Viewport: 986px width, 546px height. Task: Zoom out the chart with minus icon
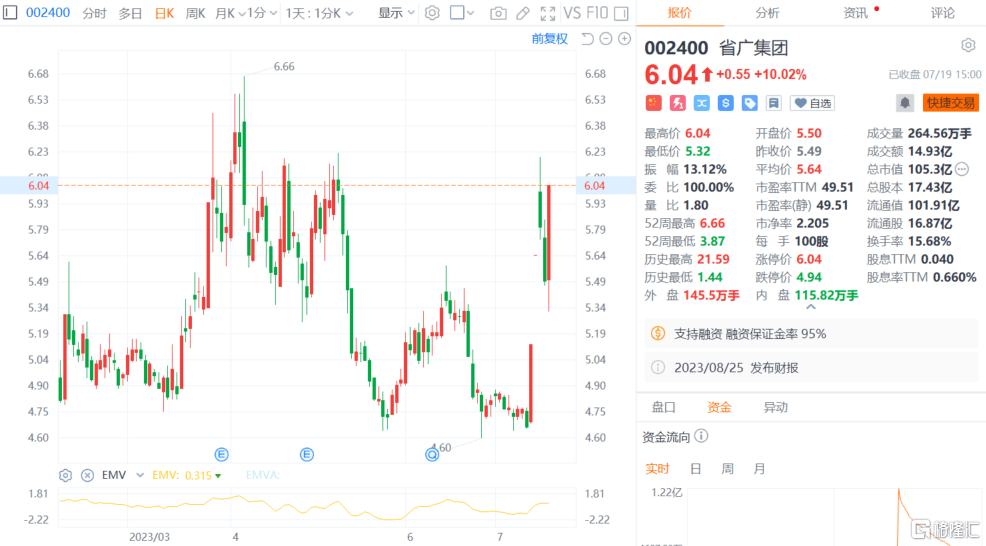click(606, 39)
